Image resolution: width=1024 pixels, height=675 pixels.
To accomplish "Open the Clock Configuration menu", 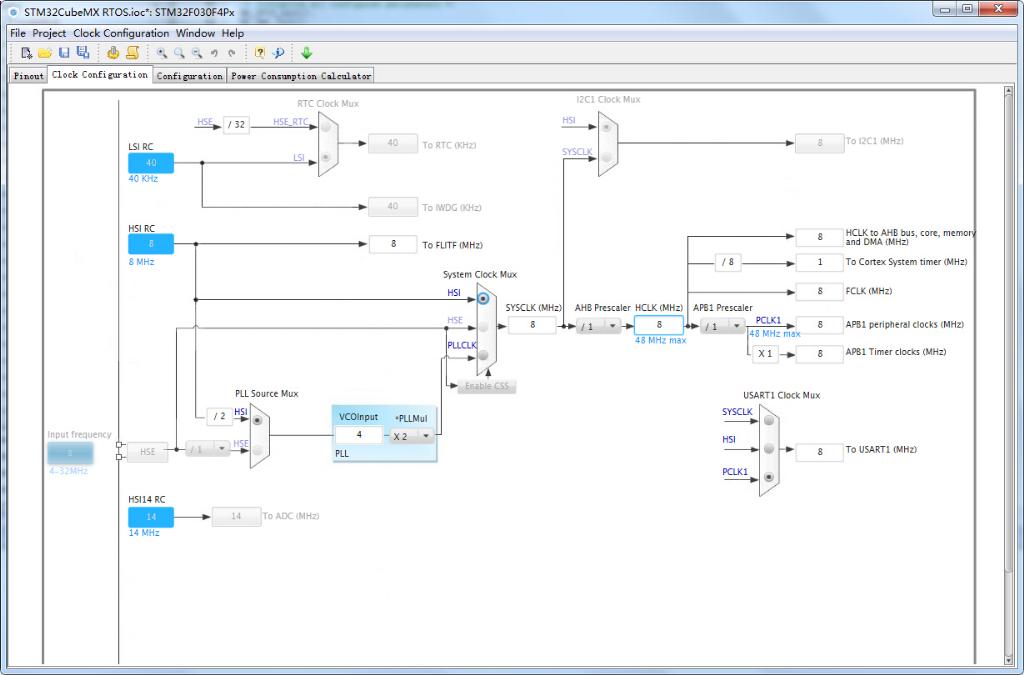I will [121, 33].
